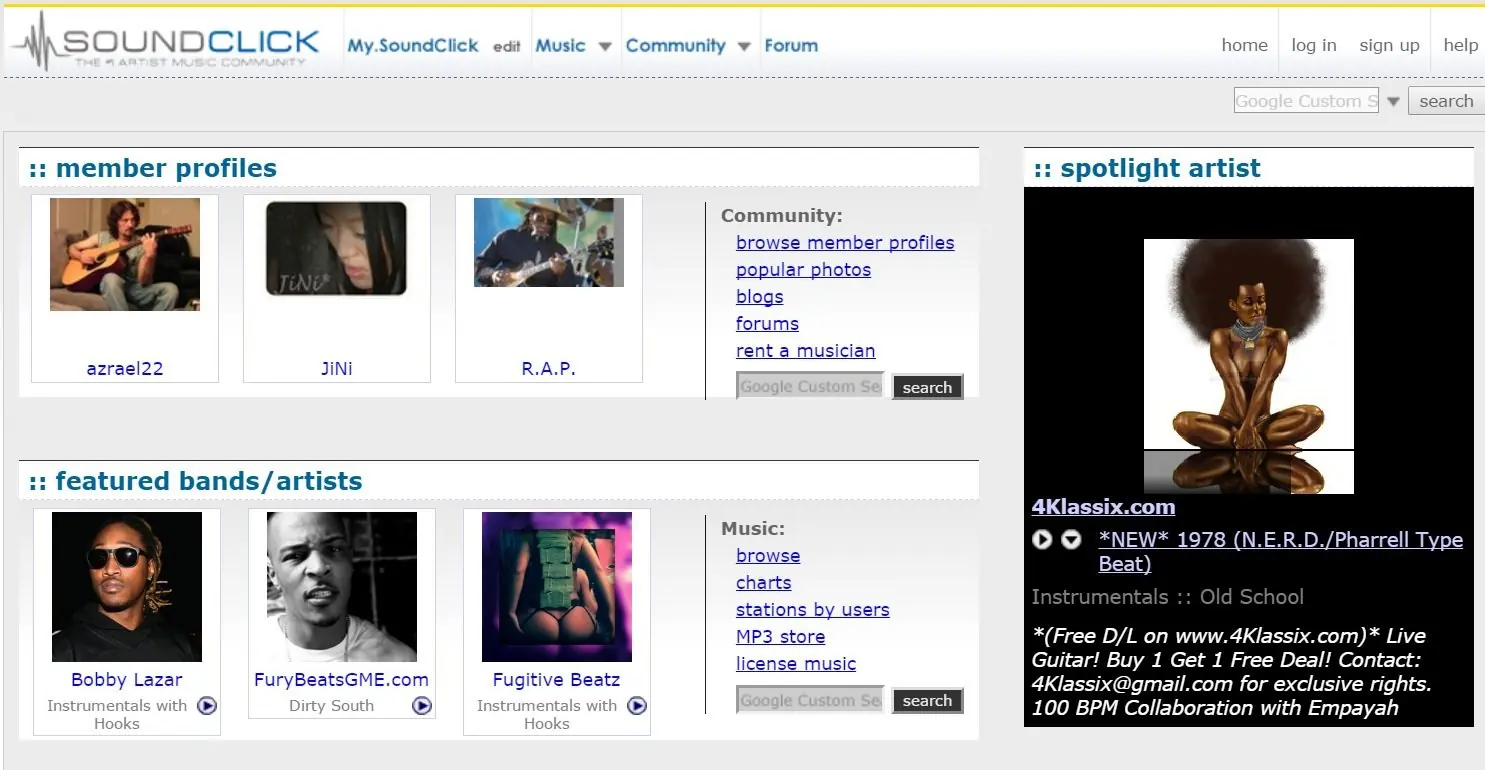Open the spotlight song options arrow
1485x770 pixels.
[x=1071, y=540]
